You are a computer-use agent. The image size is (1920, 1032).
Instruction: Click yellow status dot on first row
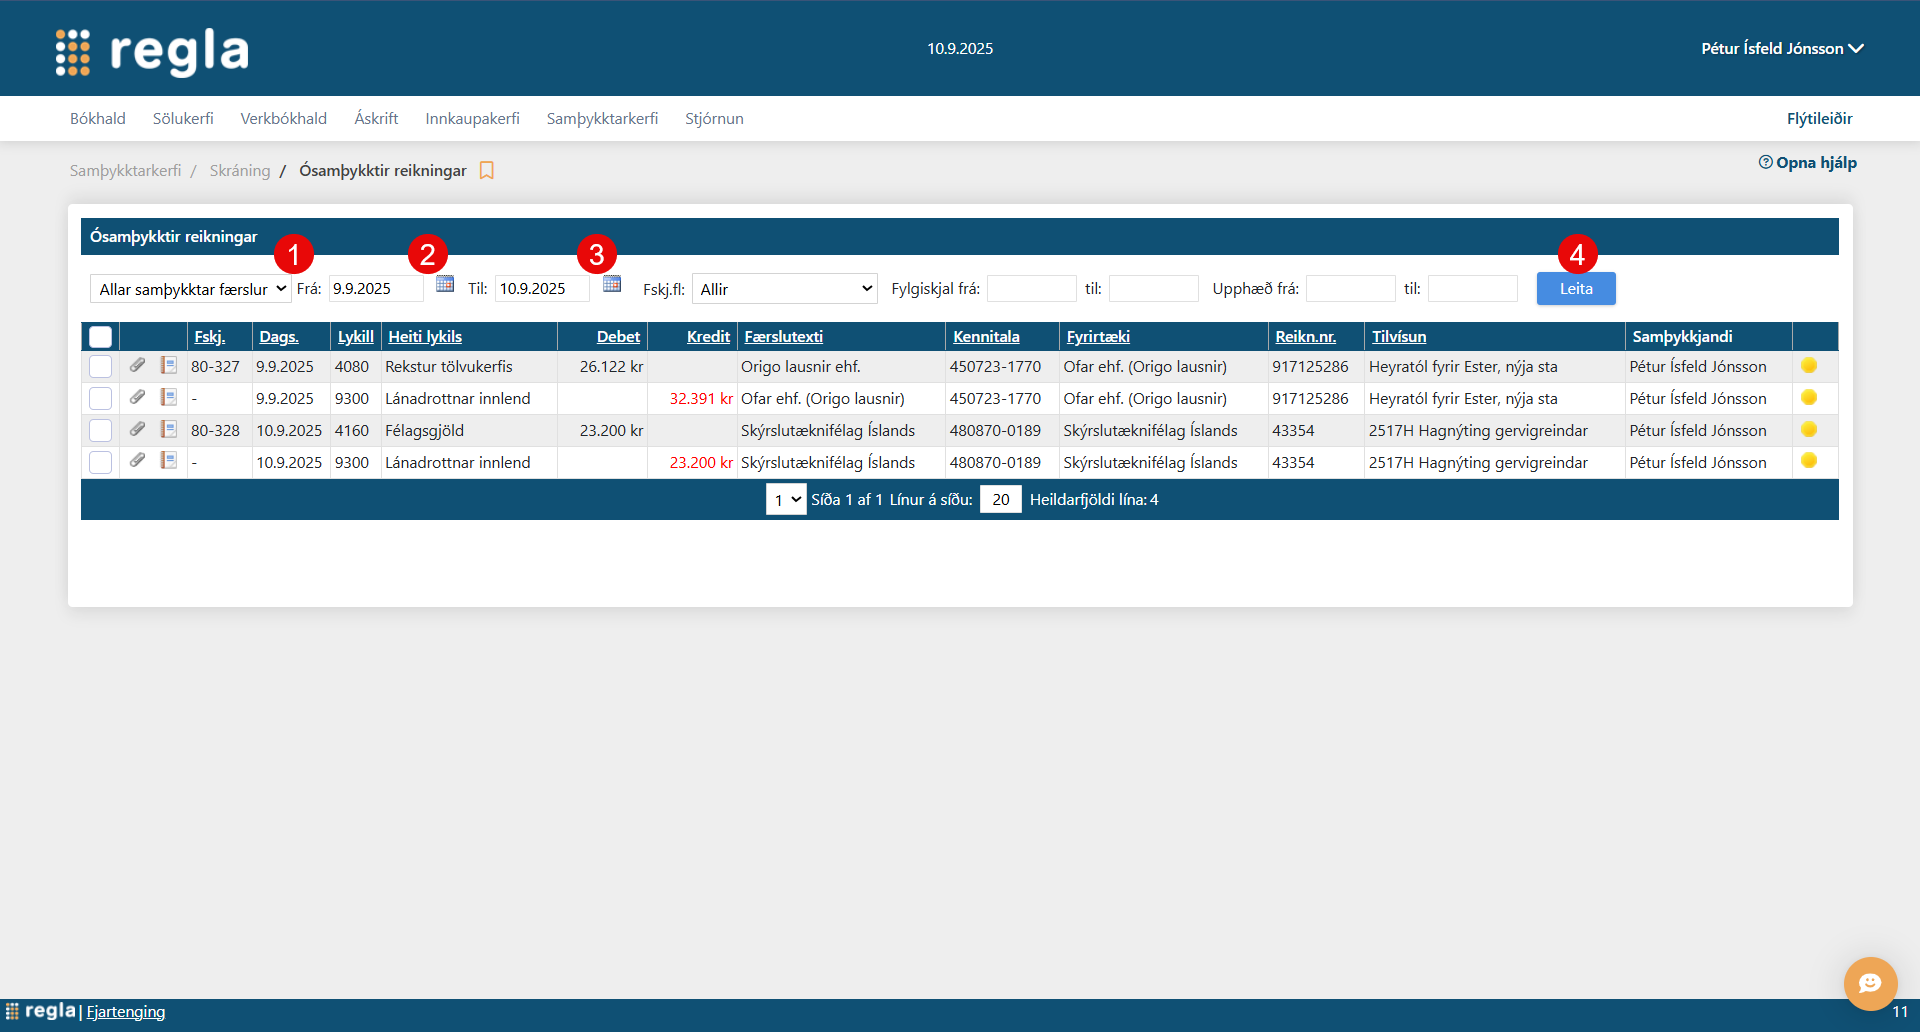click(1809, 366)
